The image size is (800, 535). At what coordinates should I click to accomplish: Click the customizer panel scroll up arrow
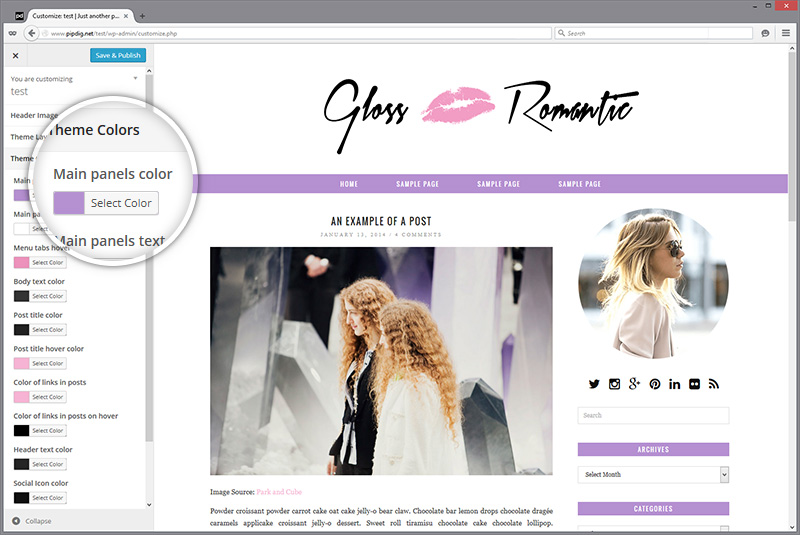click(149, 71)
